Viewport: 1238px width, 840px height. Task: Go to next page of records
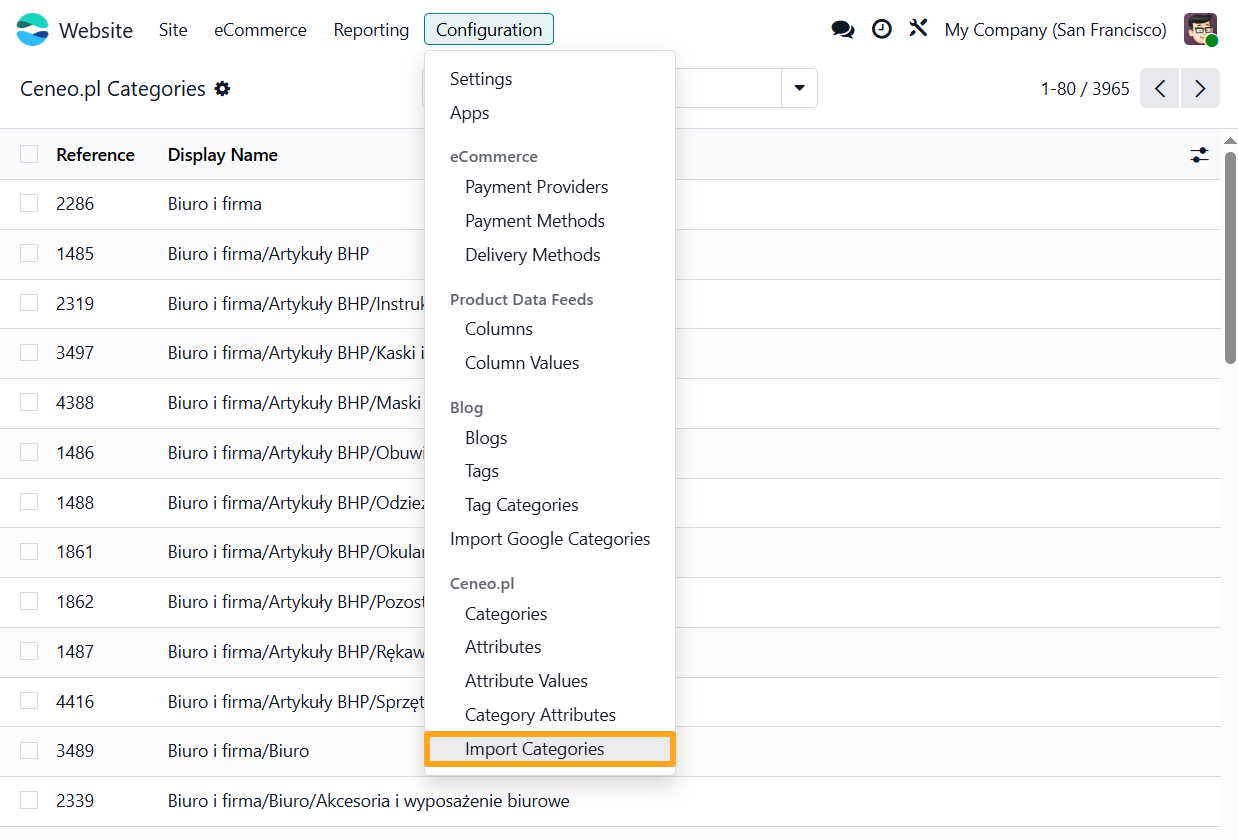tap(1200, 88)
